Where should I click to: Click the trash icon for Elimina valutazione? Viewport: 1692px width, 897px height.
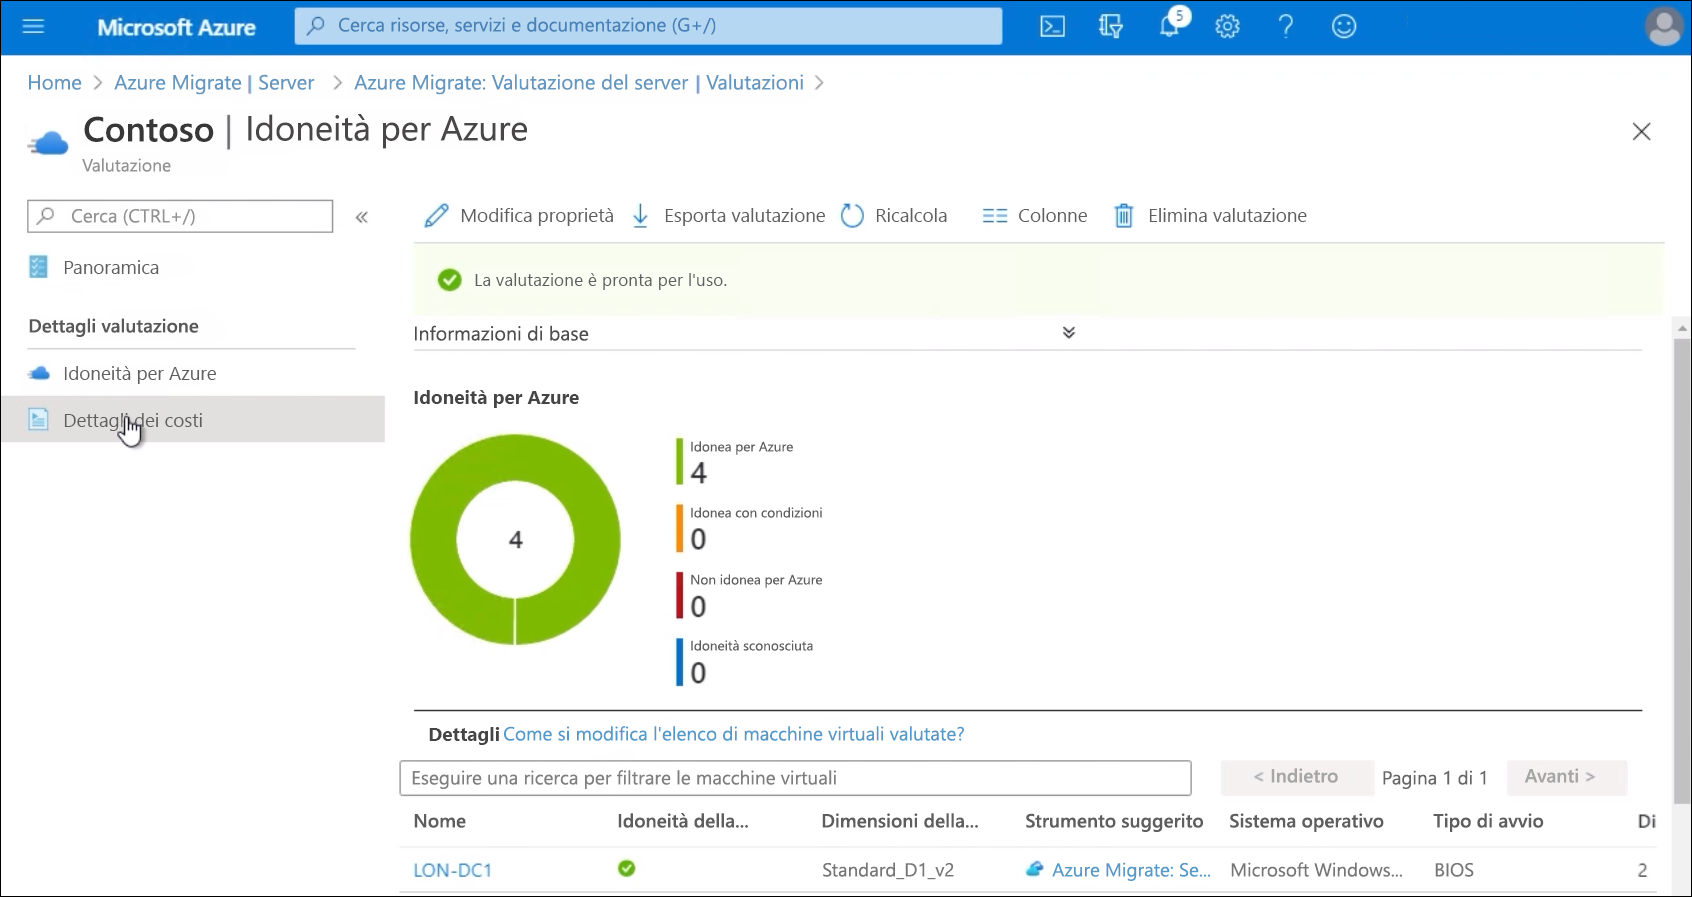[x=1124, y=216]
